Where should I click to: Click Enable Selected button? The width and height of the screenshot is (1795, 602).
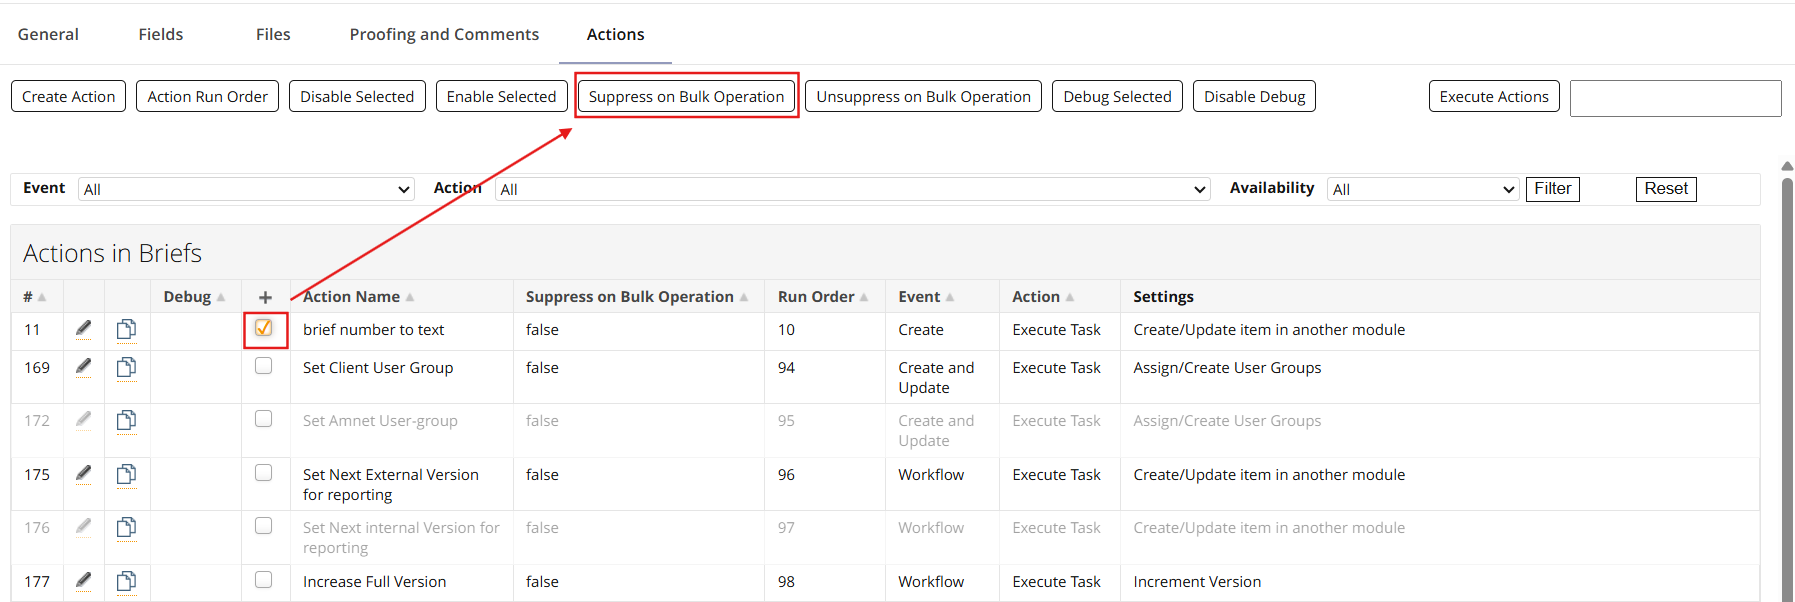click(x=501, y=96)
